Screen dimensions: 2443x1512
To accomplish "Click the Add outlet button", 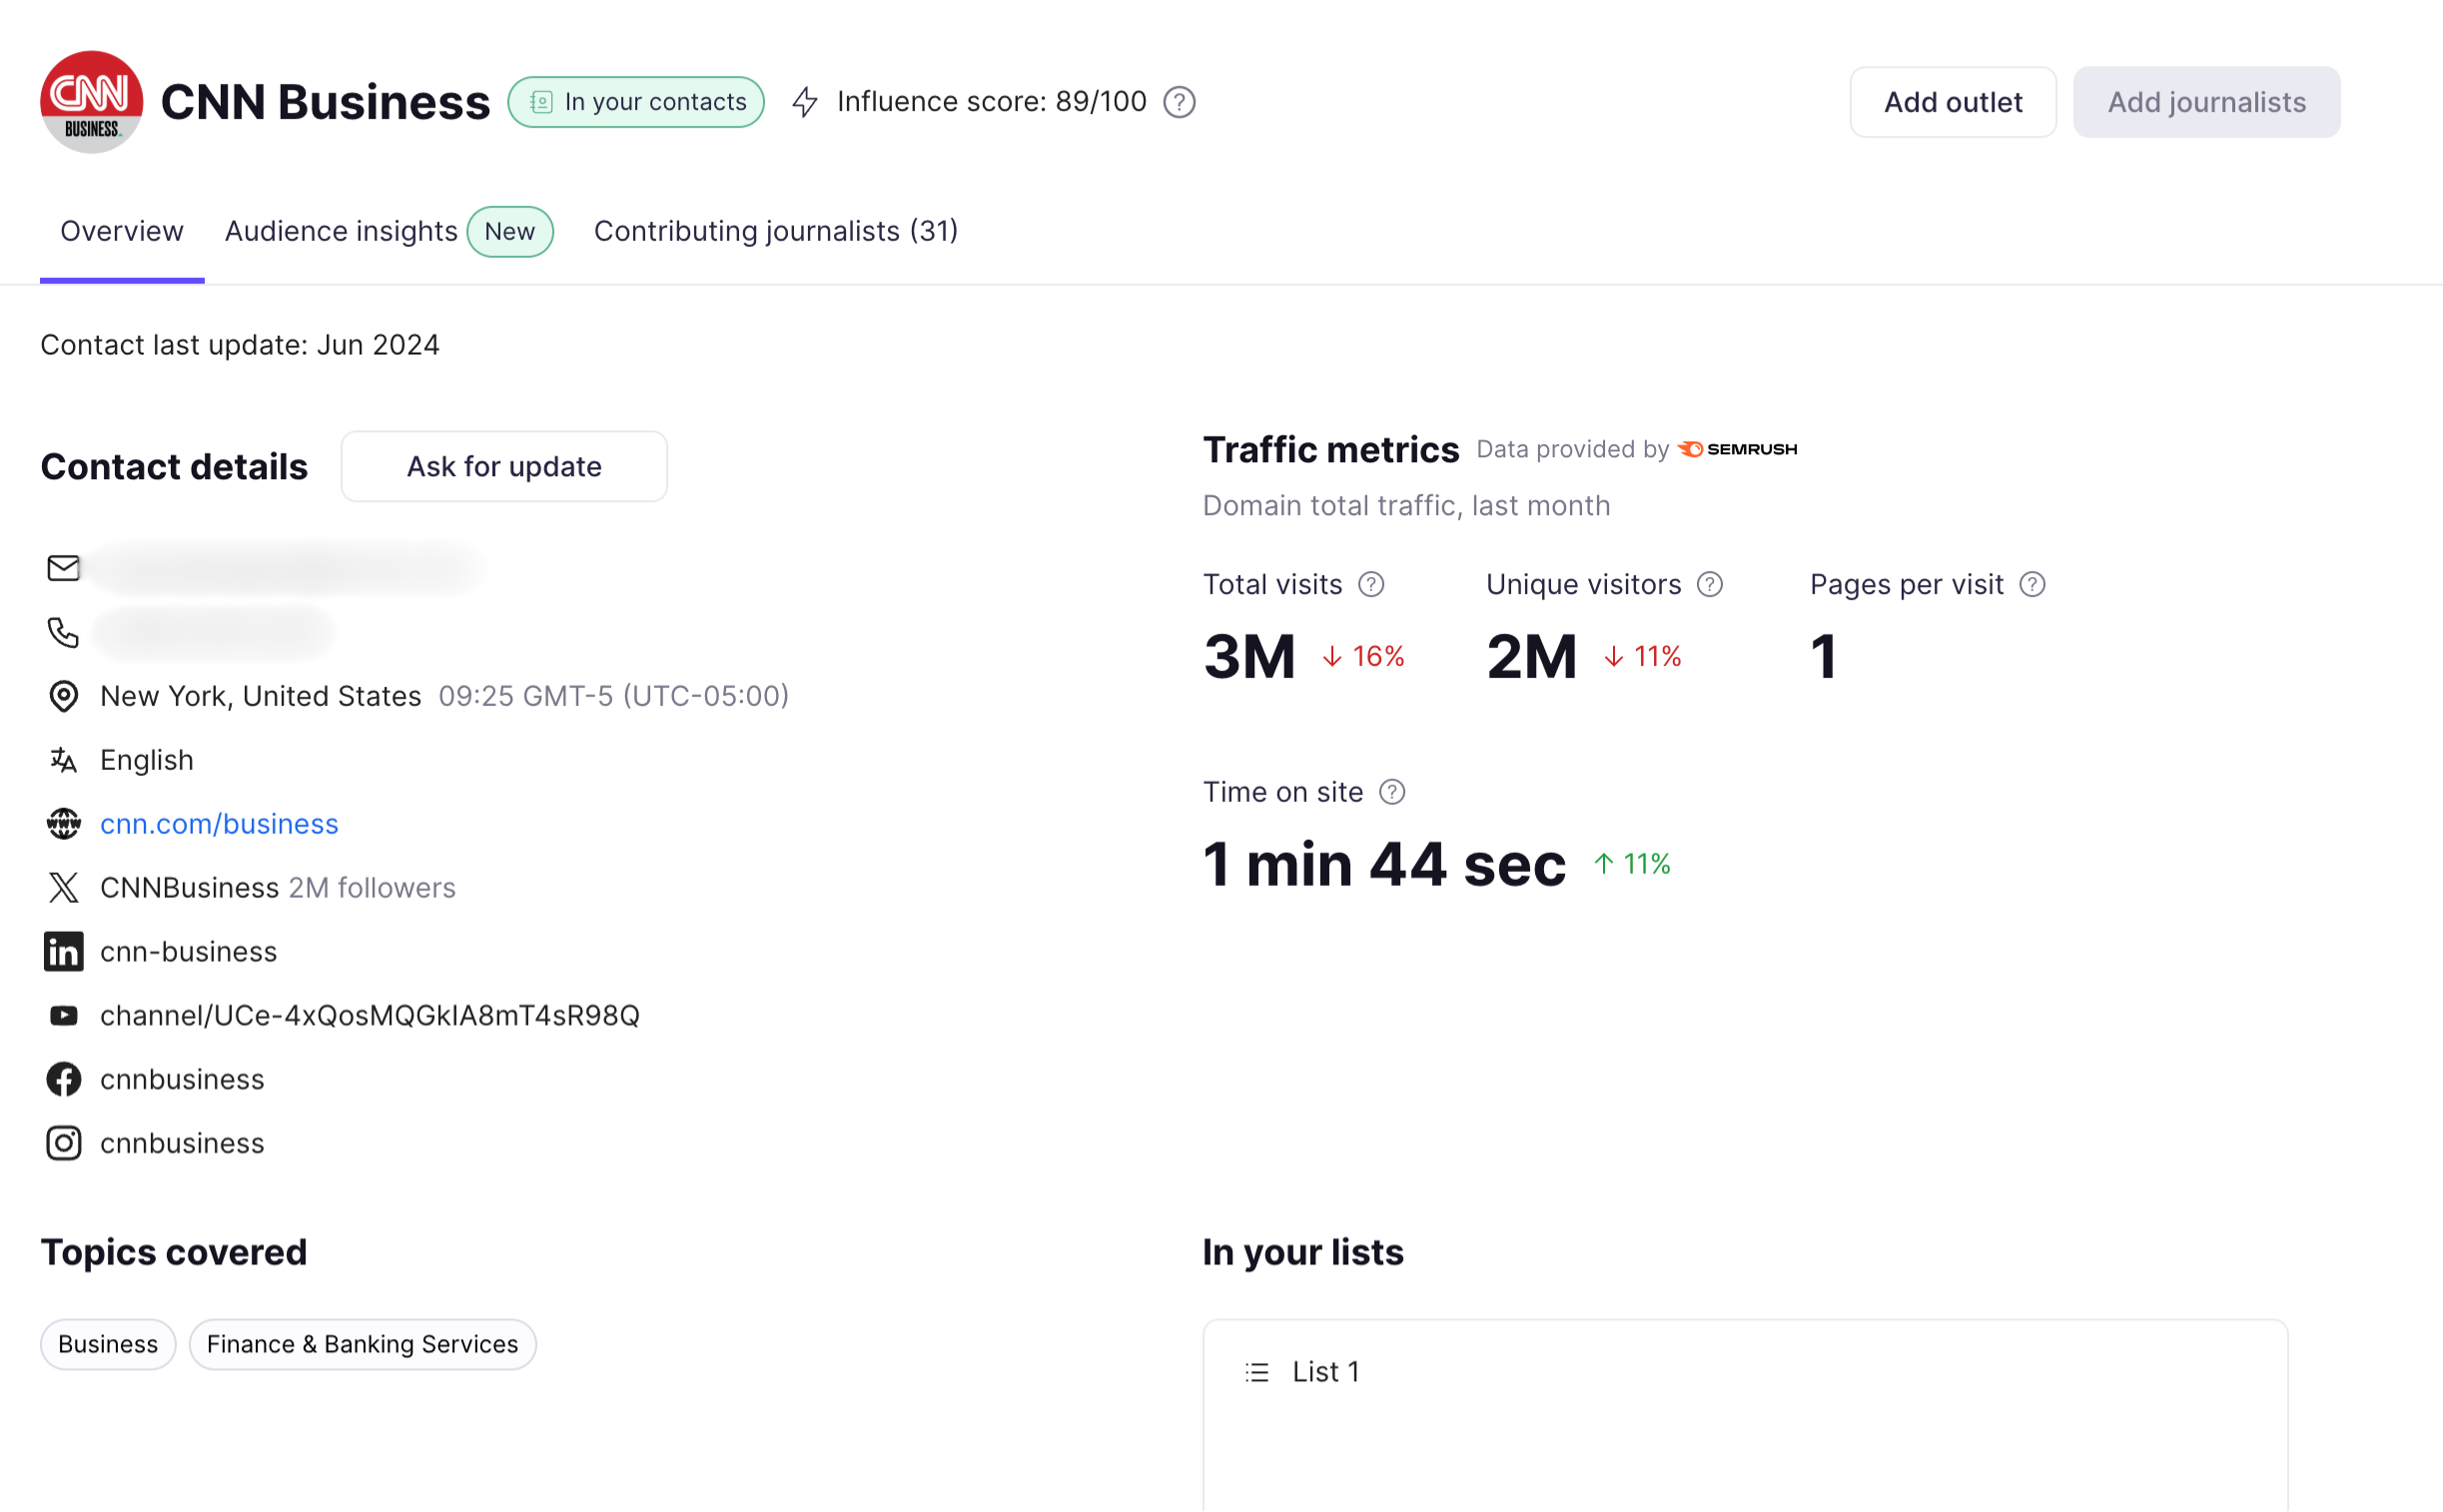I will pyautogui.click(x=1952, y=102).
